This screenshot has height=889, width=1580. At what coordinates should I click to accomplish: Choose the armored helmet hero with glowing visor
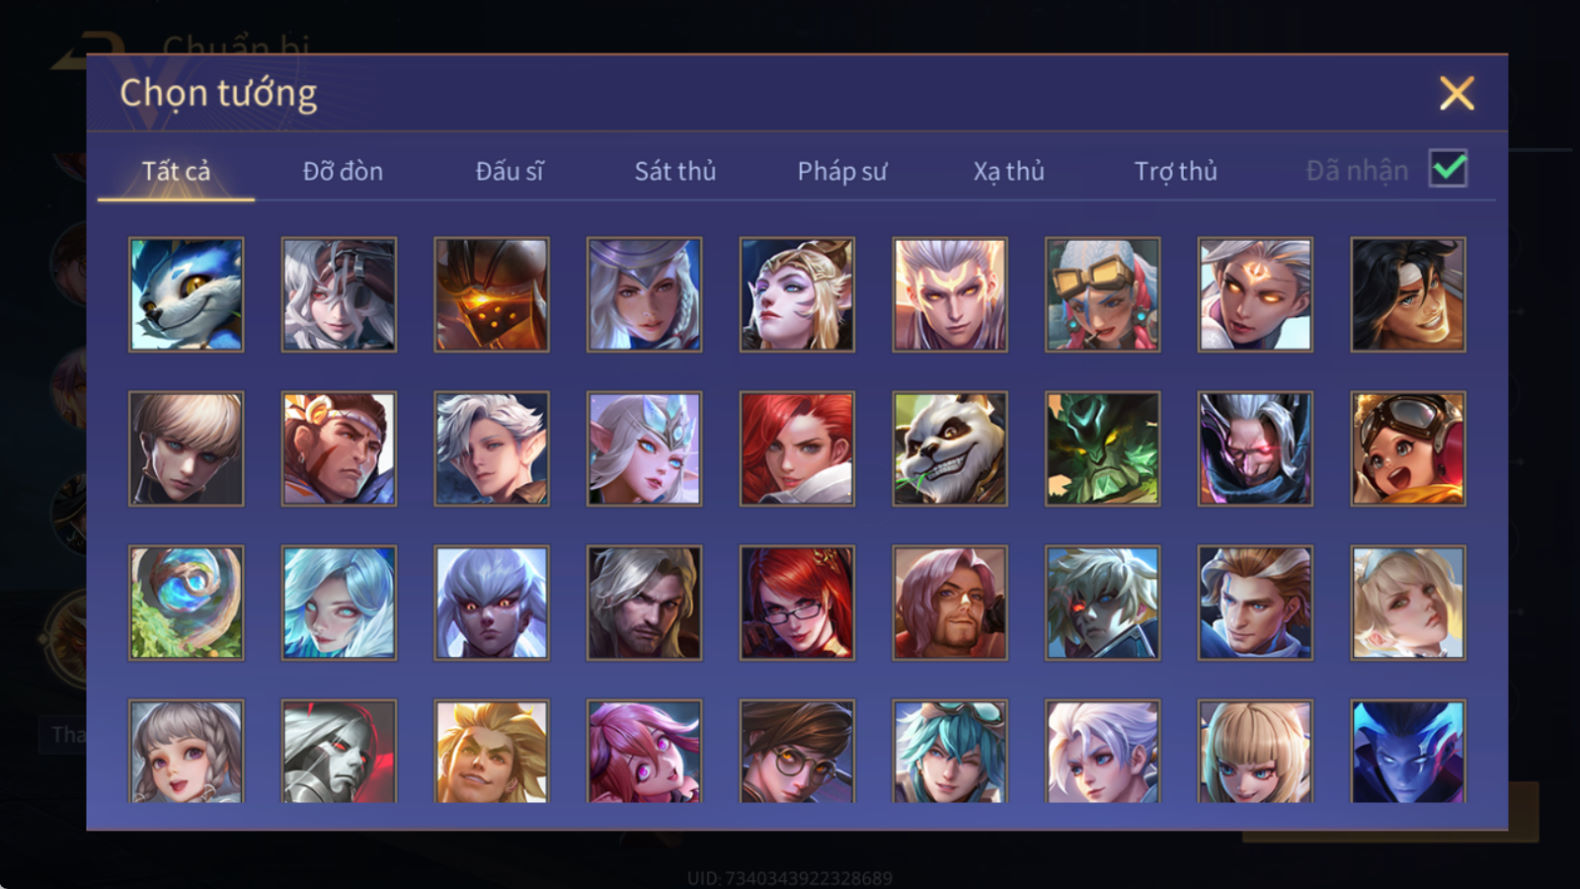pos(491,294)
